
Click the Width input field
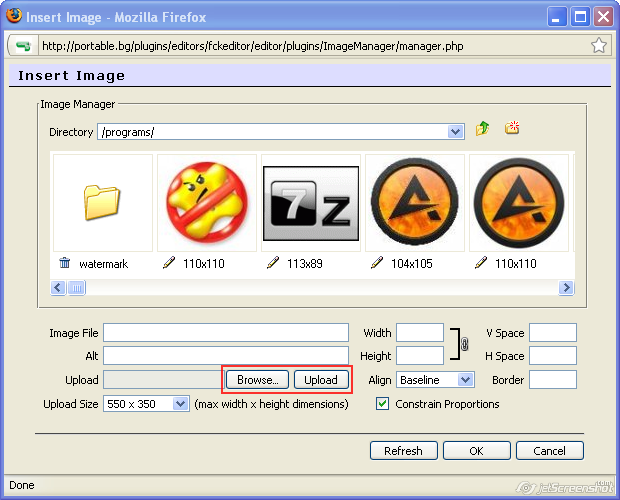point(420,332)
